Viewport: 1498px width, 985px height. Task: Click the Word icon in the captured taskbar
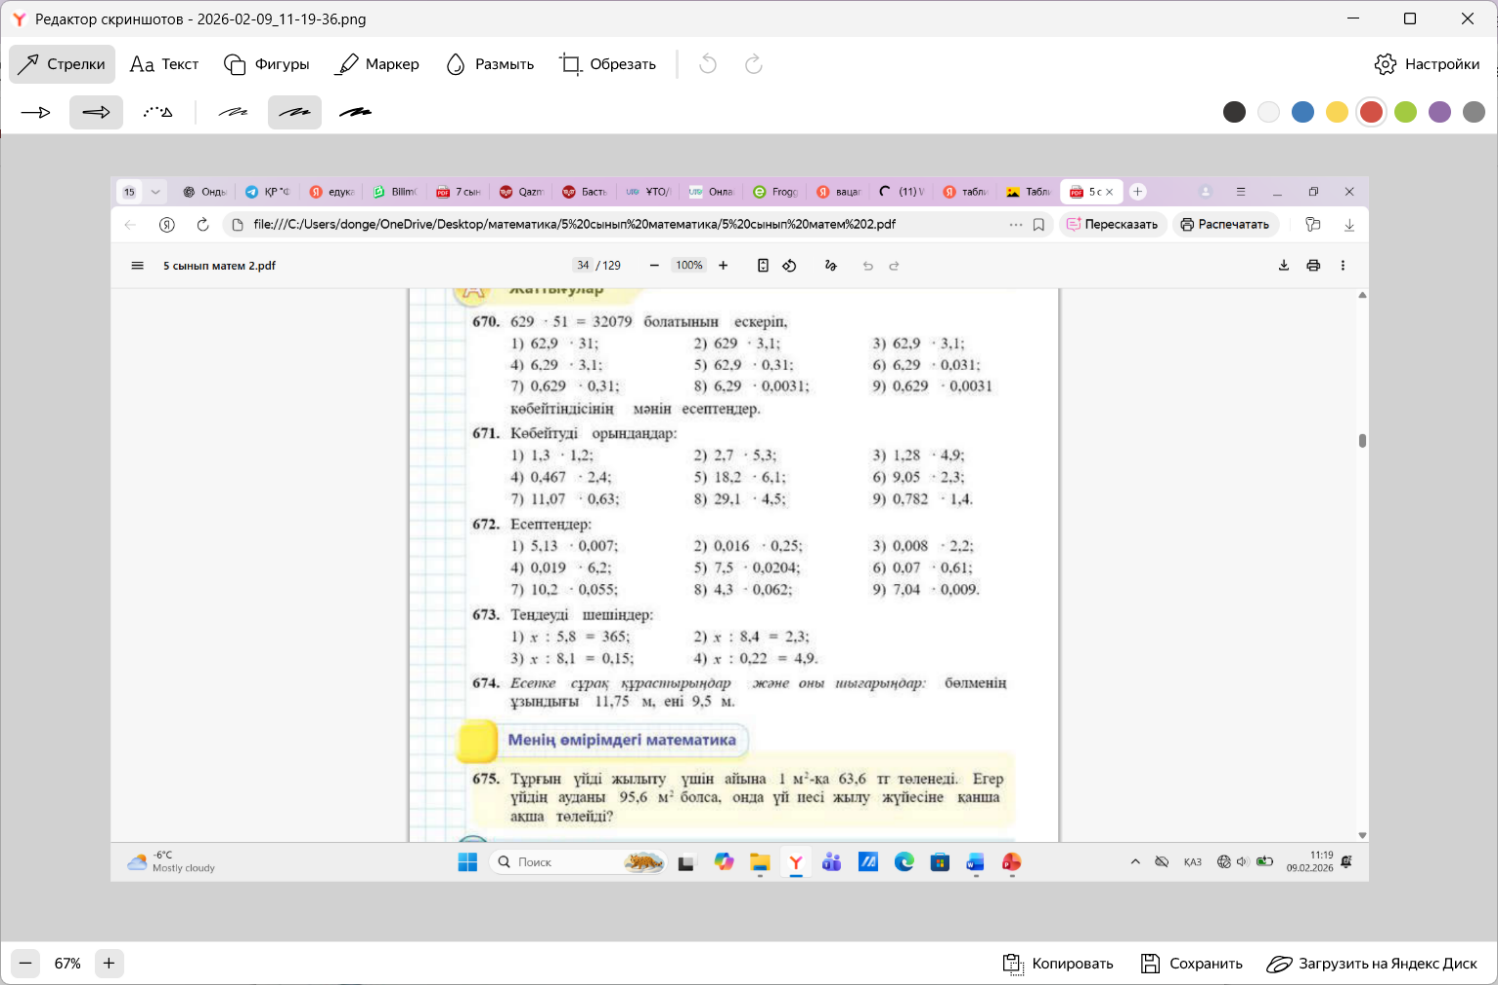click(975, 862)
